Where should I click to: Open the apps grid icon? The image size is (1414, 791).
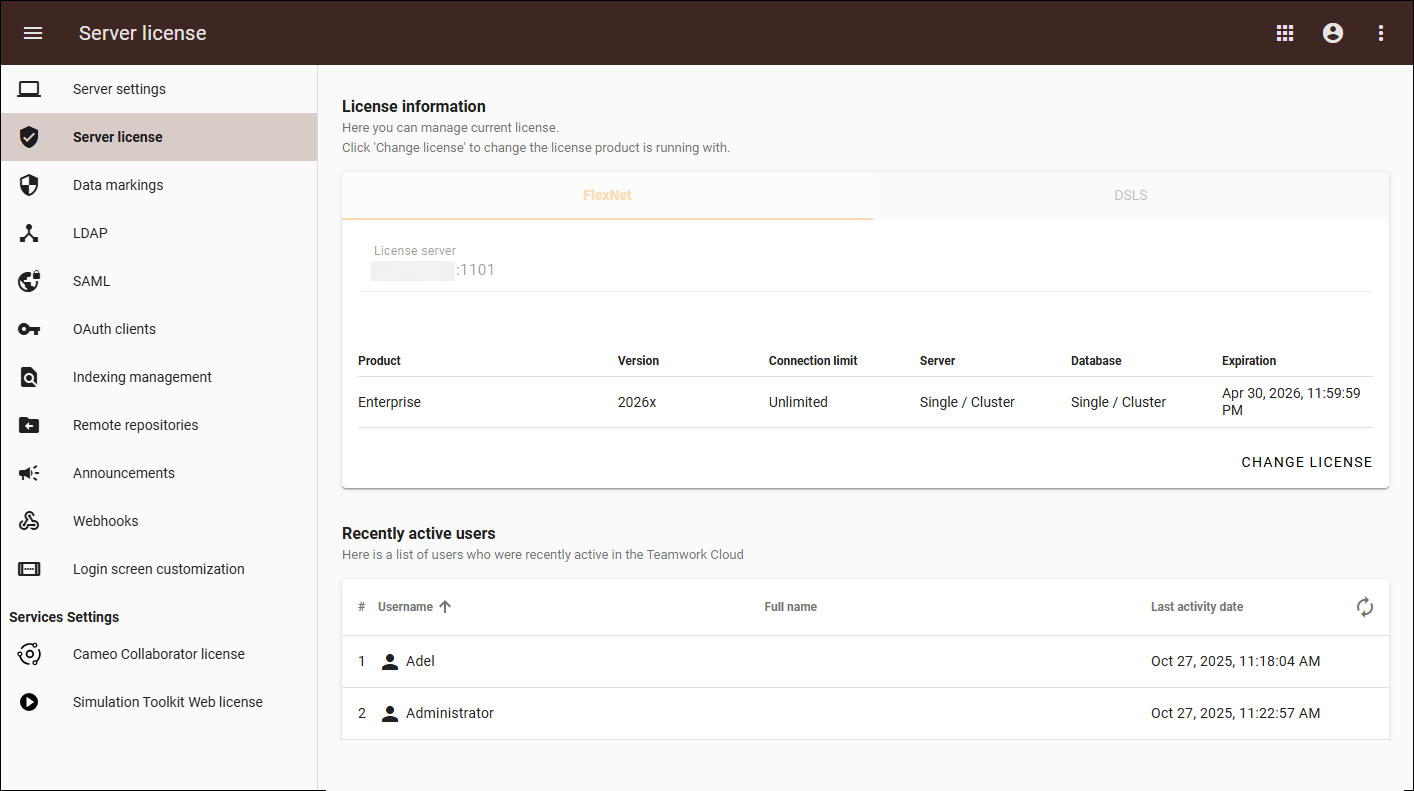[x=1285, y=33]
